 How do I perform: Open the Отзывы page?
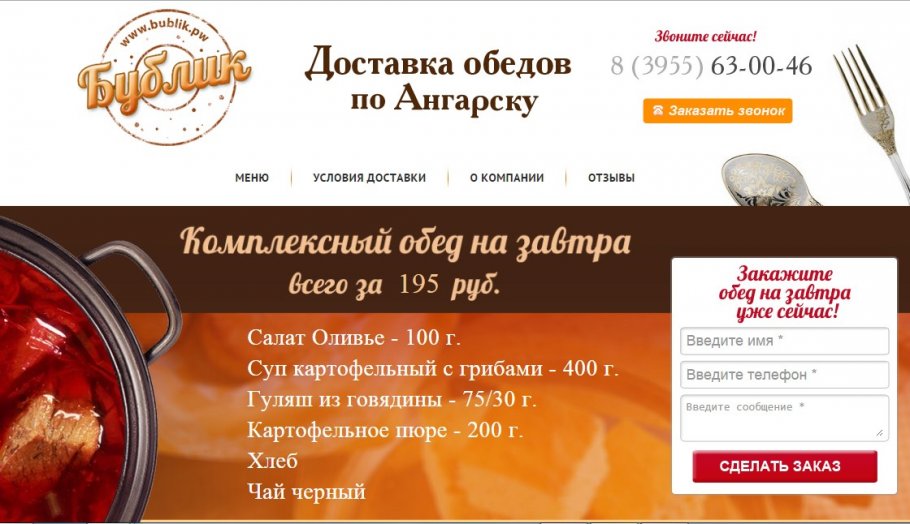click(611, 178)
